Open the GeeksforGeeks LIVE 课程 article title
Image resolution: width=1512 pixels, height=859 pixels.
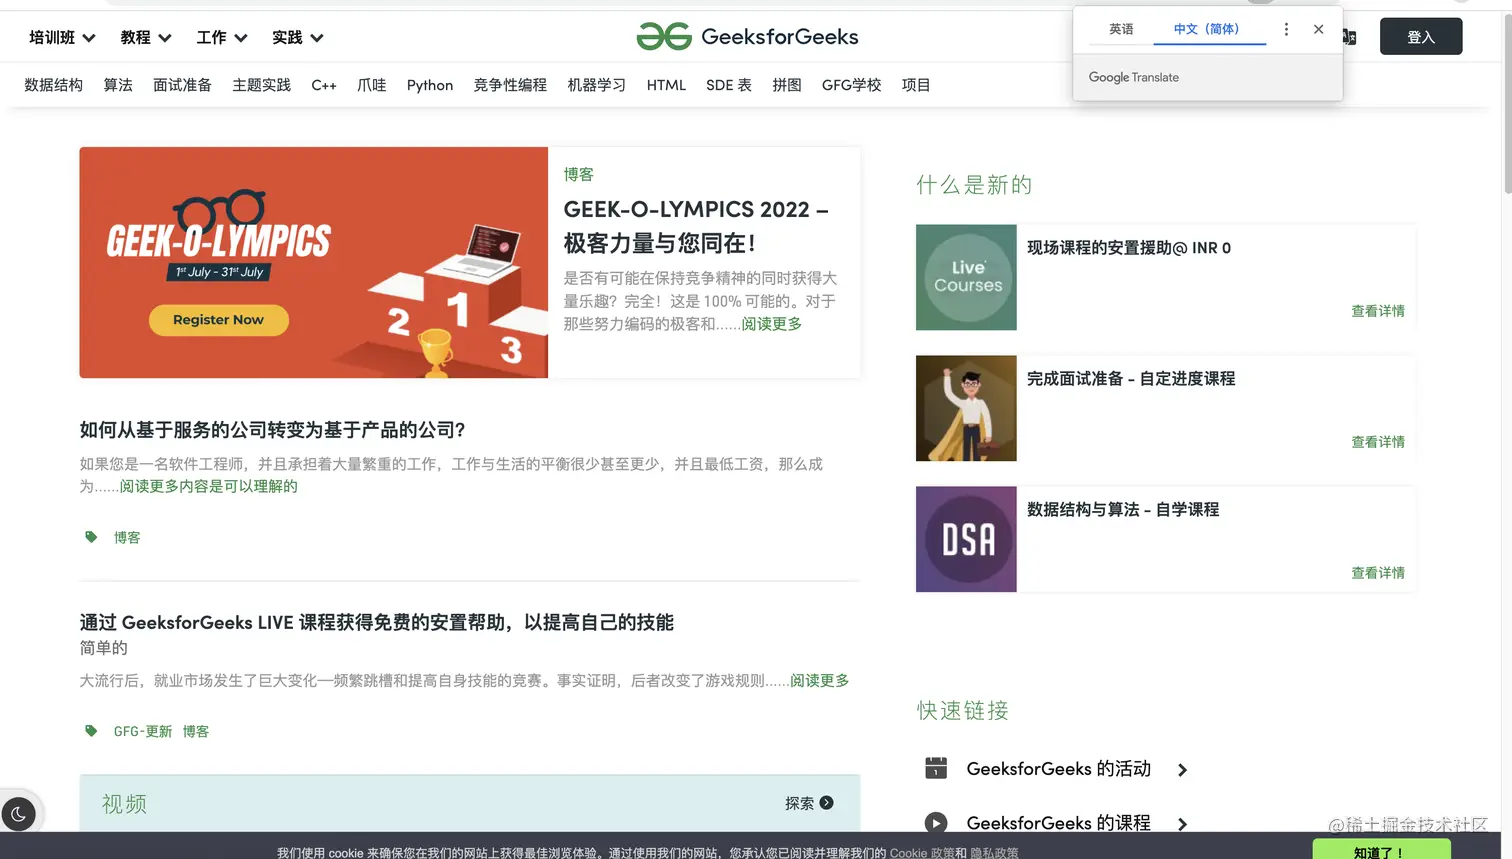tap(377, 622)
